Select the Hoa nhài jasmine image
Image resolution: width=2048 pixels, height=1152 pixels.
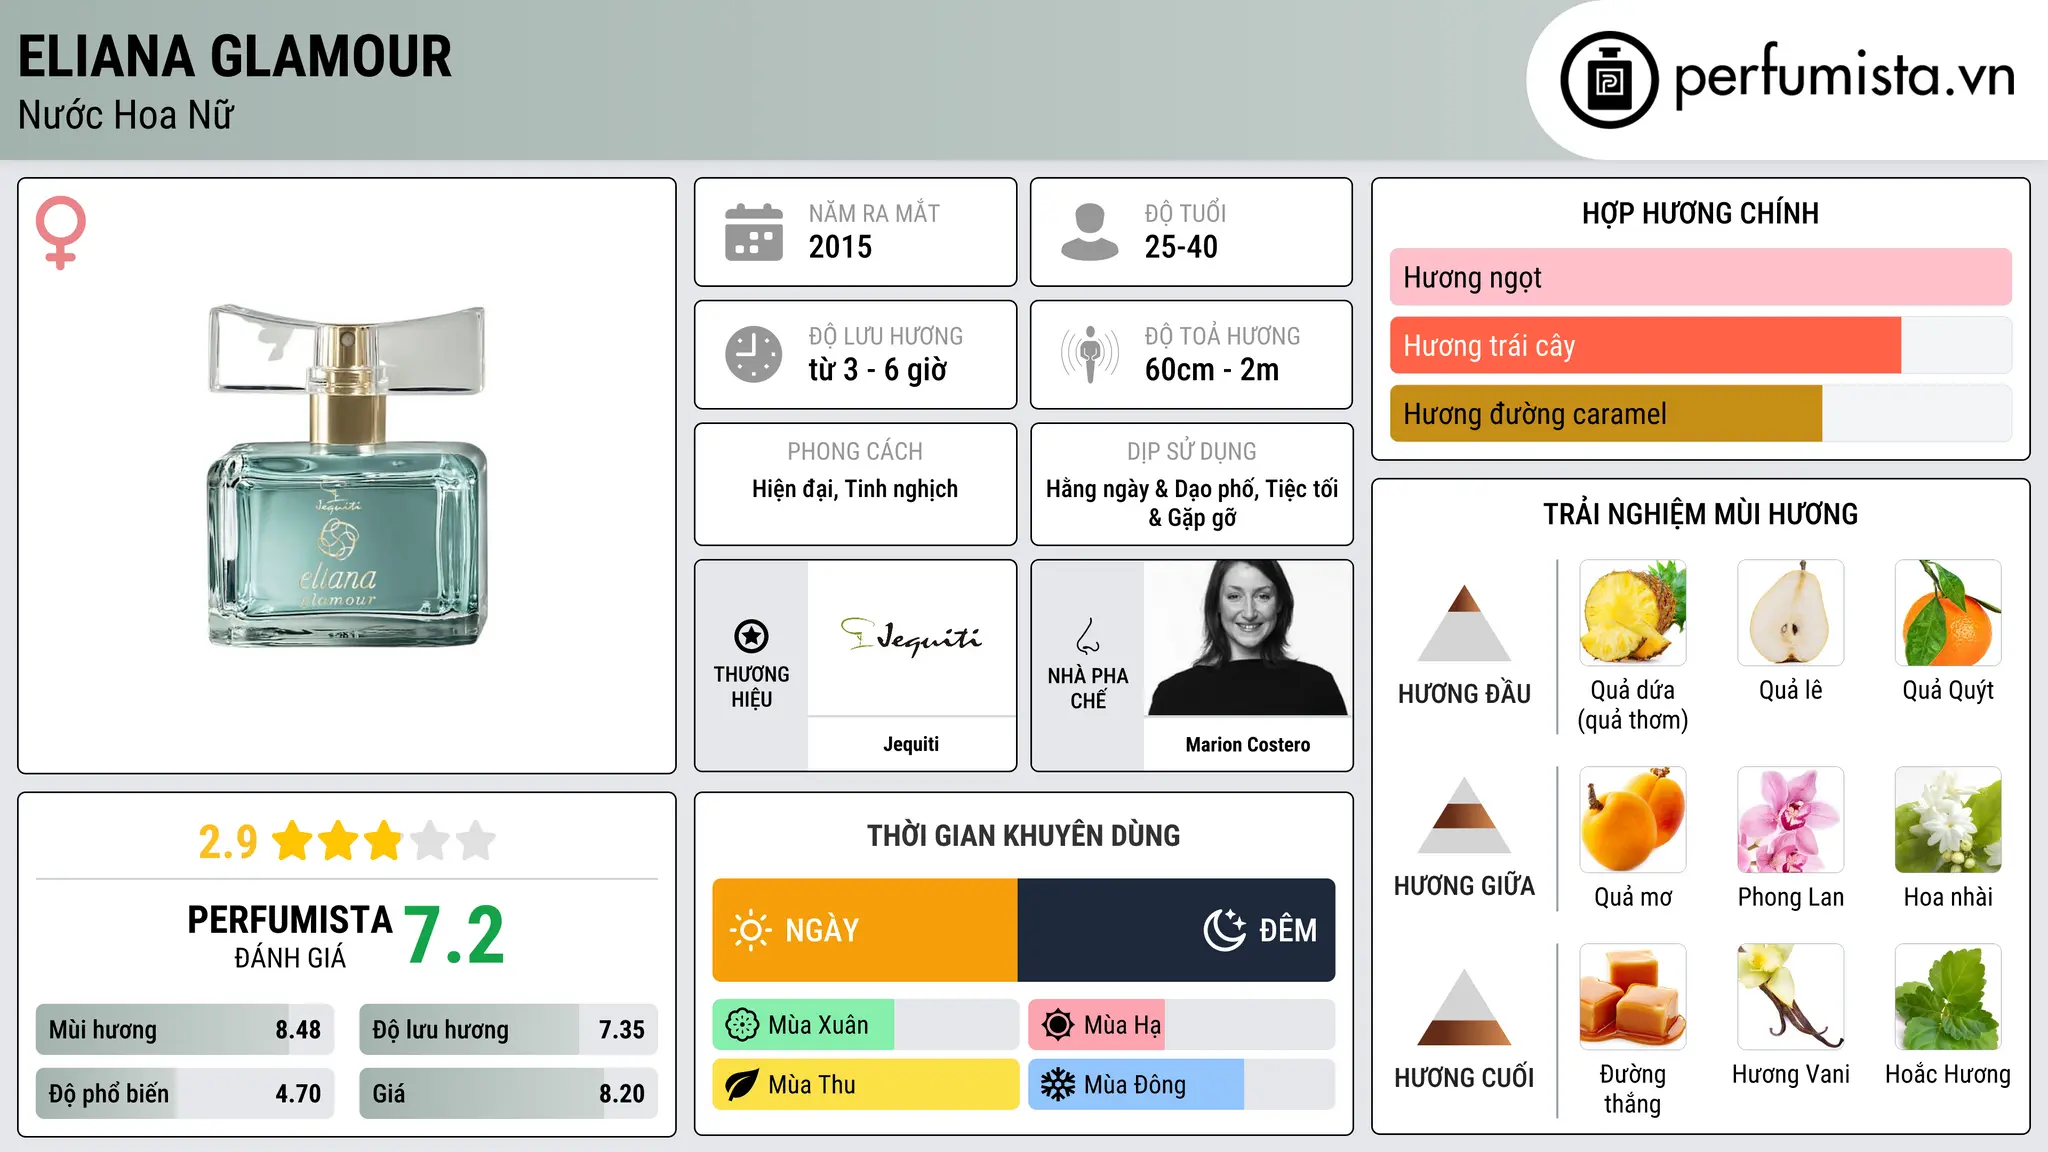pos(1948,820)
